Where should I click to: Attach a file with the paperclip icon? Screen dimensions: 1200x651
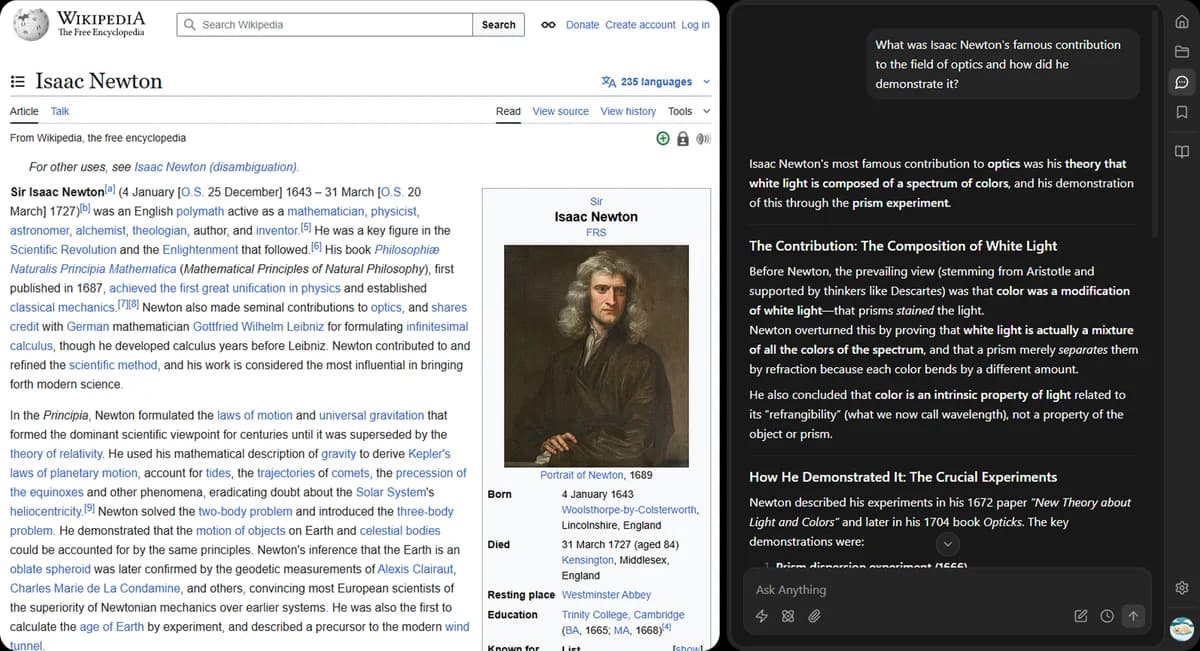pos(814,616)
